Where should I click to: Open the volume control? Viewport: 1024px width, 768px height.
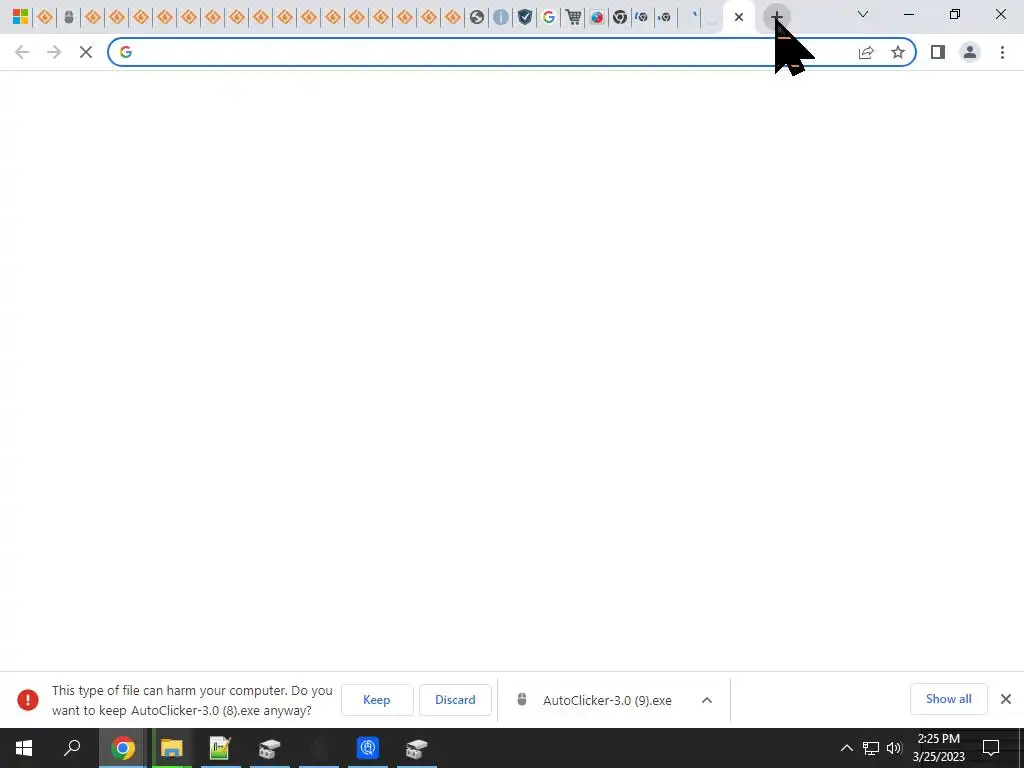pyautogui.click(x=894, y=748)
